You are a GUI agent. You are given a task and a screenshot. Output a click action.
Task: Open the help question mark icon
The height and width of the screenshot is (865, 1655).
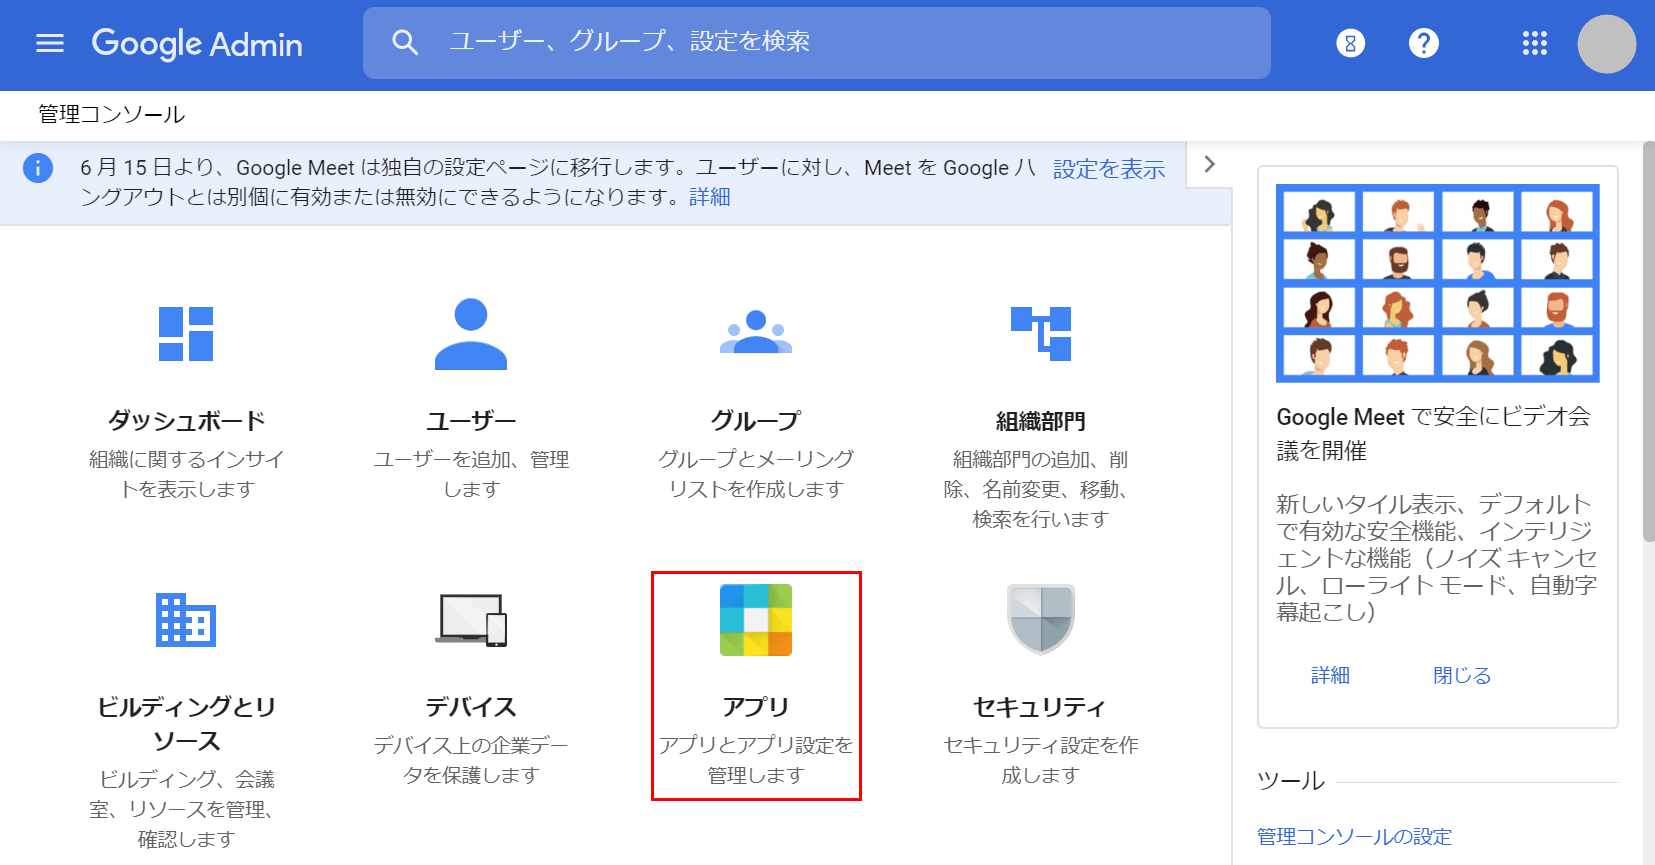[x=1423, y=43]
